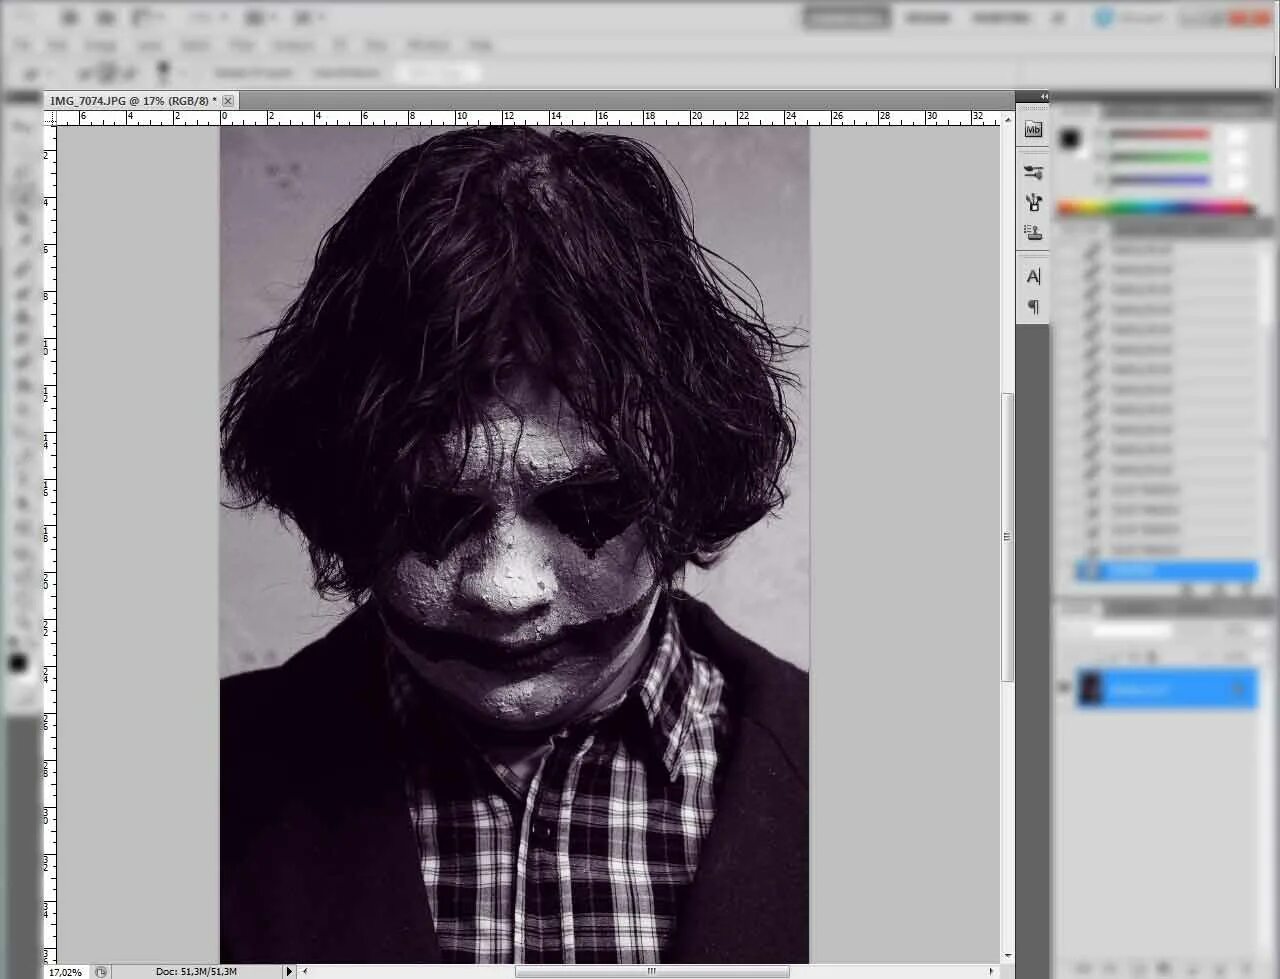Click the red channel slider in Color panel
1280x979 pixels.
pyautogui.click(x=1159, y=134)
